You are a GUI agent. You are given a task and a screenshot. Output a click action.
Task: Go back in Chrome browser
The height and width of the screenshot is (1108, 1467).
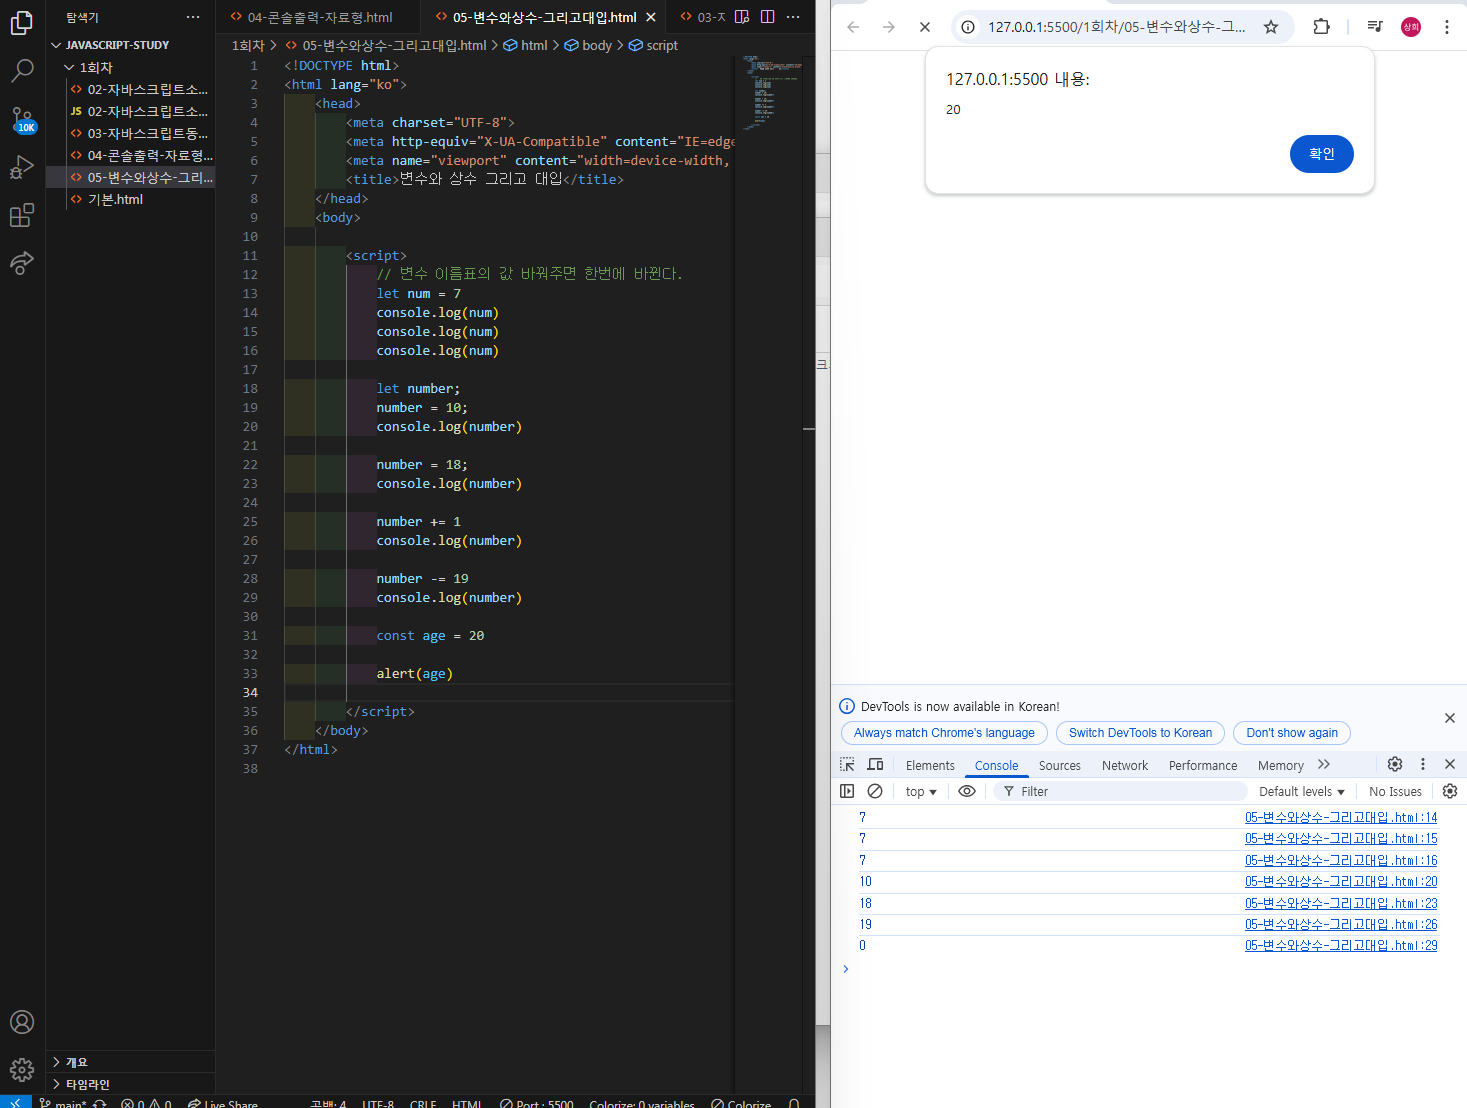tap(853, 27)
